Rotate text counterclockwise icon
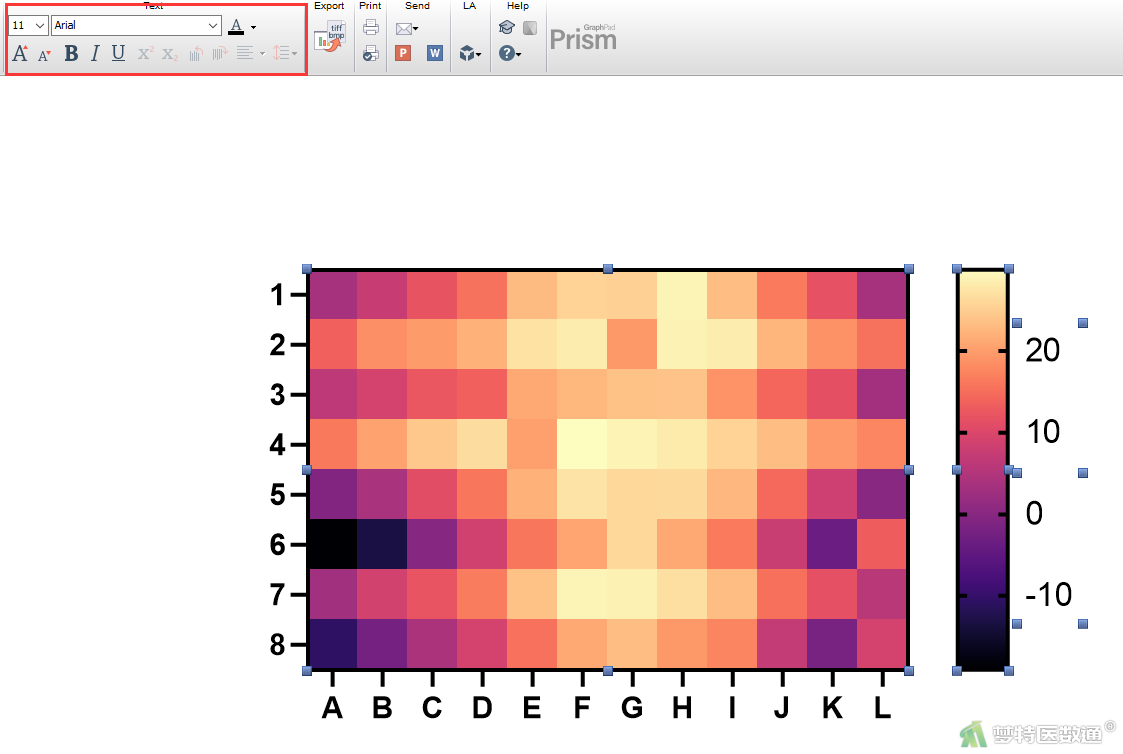 click(196, 54)
